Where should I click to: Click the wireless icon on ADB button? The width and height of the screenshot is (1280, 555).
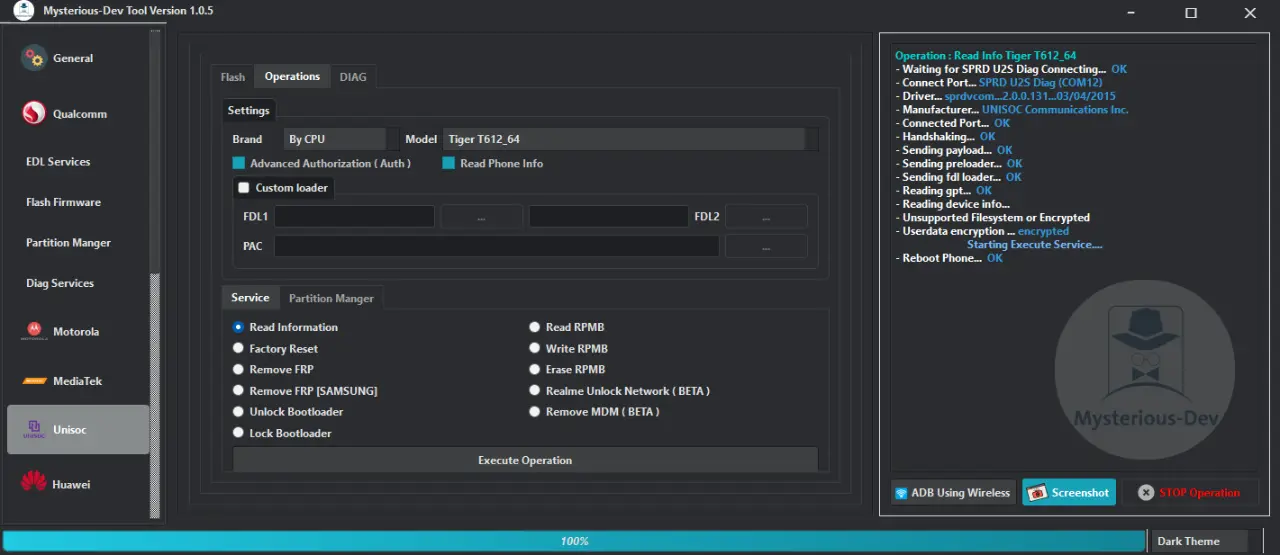[x=900, y=493]
